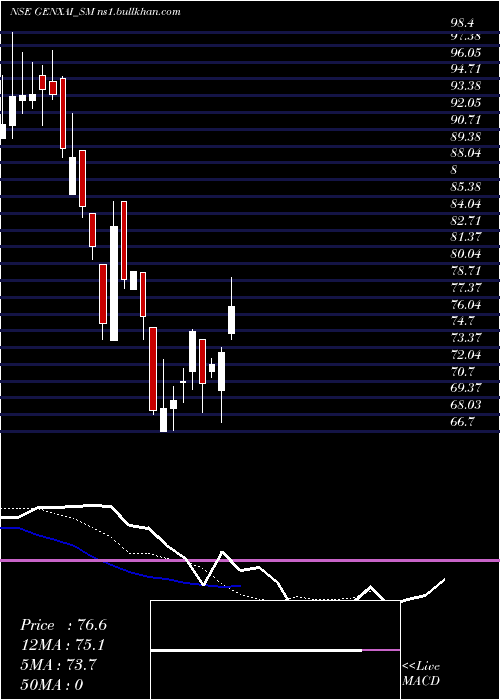Screen dimensions: 500x700
Task: Click the 80.04 price axis label
Action: (466, 254)
